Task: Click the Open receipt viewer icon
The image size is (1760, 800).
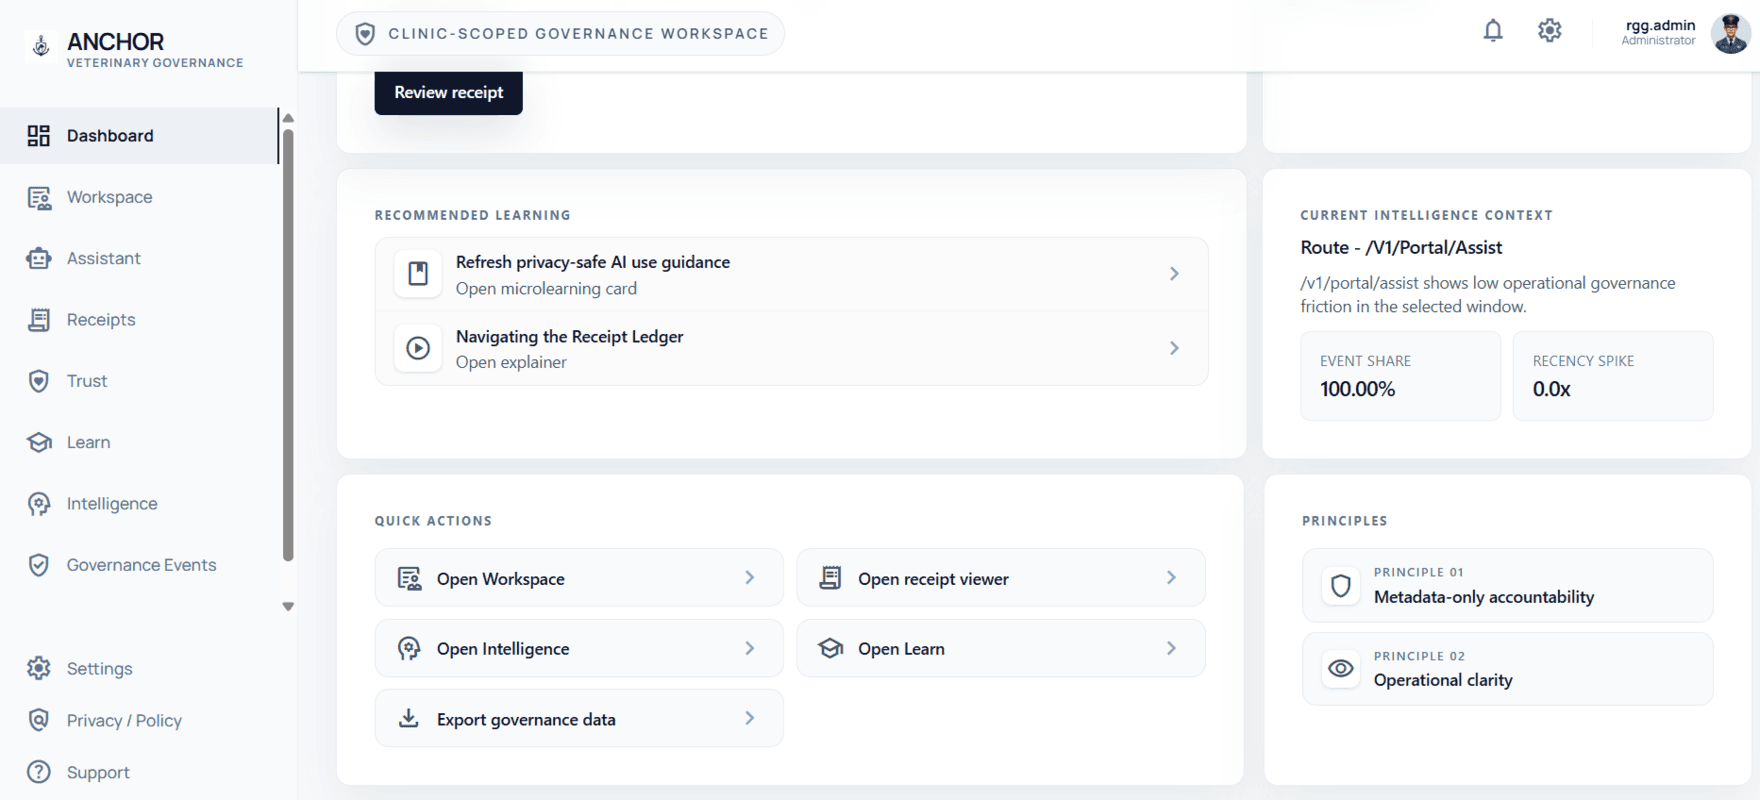Action: [830, 578]
